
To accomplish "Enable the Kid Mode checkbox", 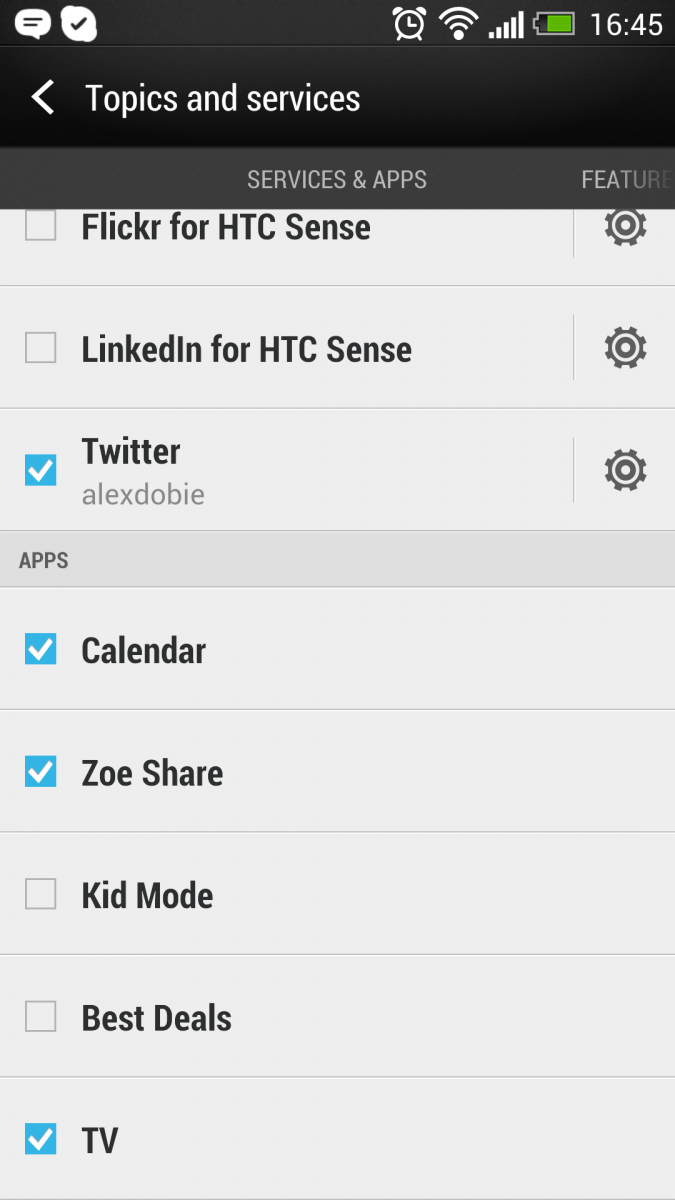I will coord(40,894).
